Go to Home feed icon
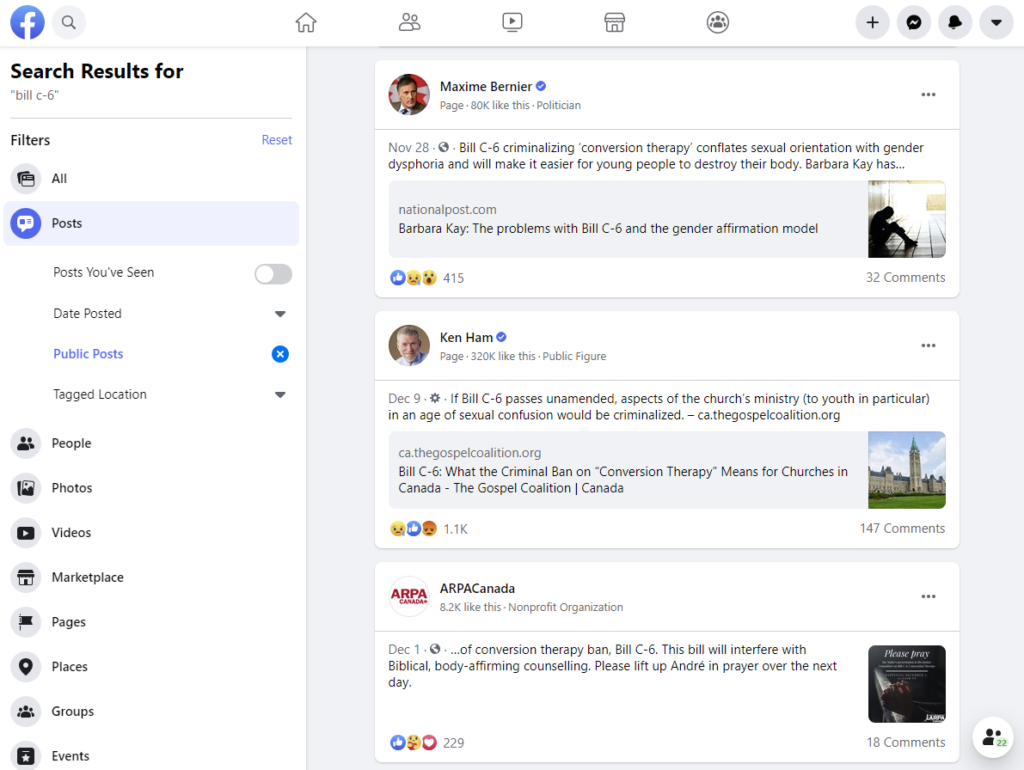 pyautogui.click(x=306, y=22)
